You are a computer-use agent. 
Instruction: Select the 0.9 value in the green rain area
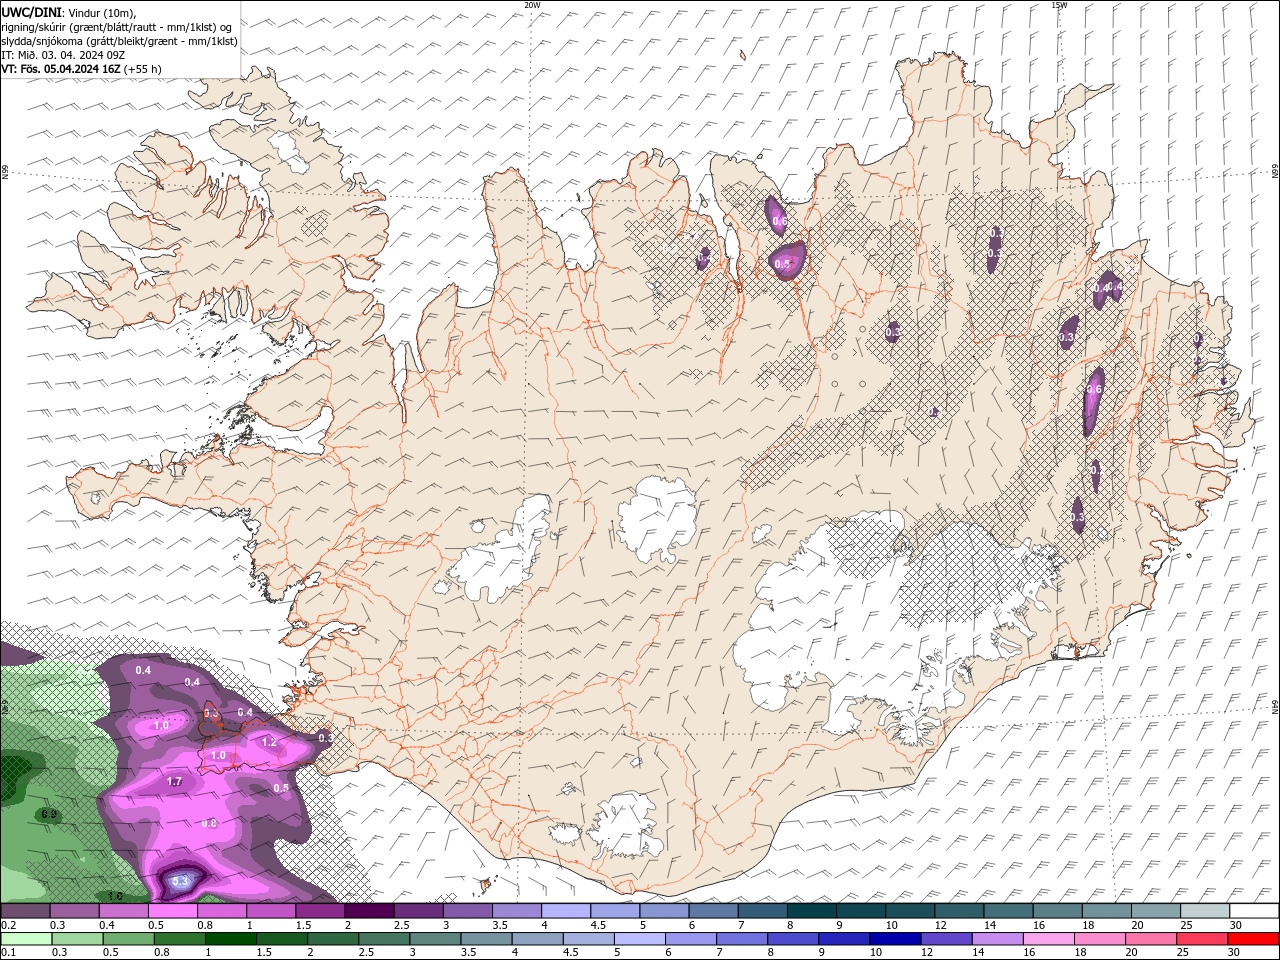[49, 815]
